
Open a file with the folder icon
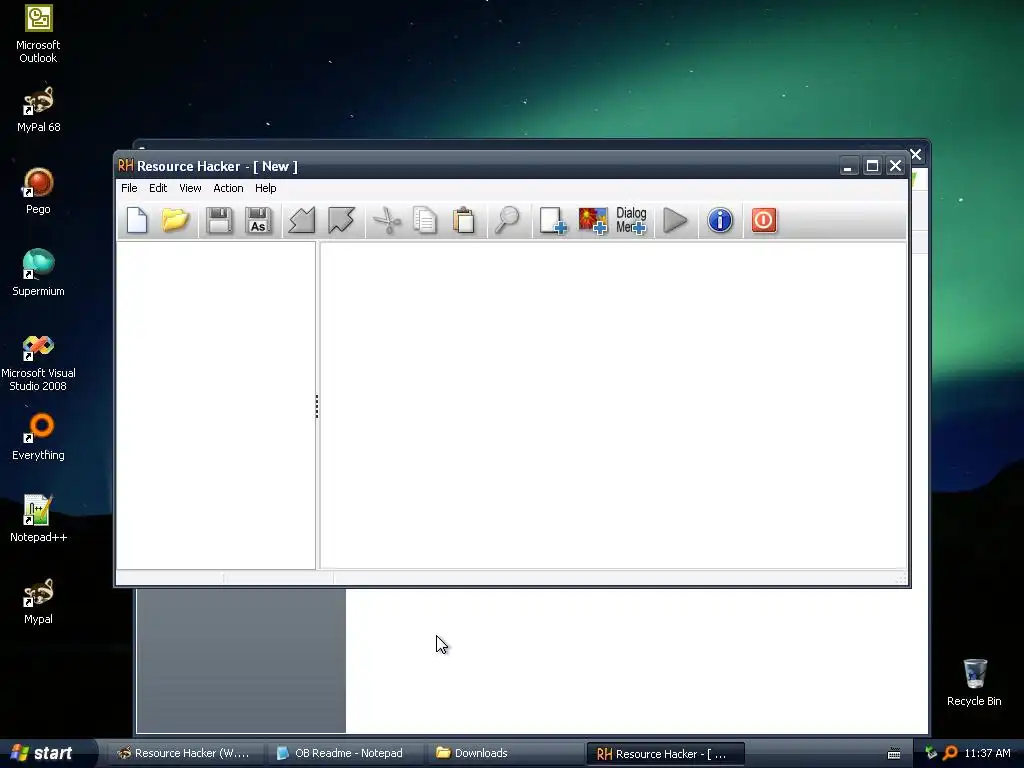[175, 220]
